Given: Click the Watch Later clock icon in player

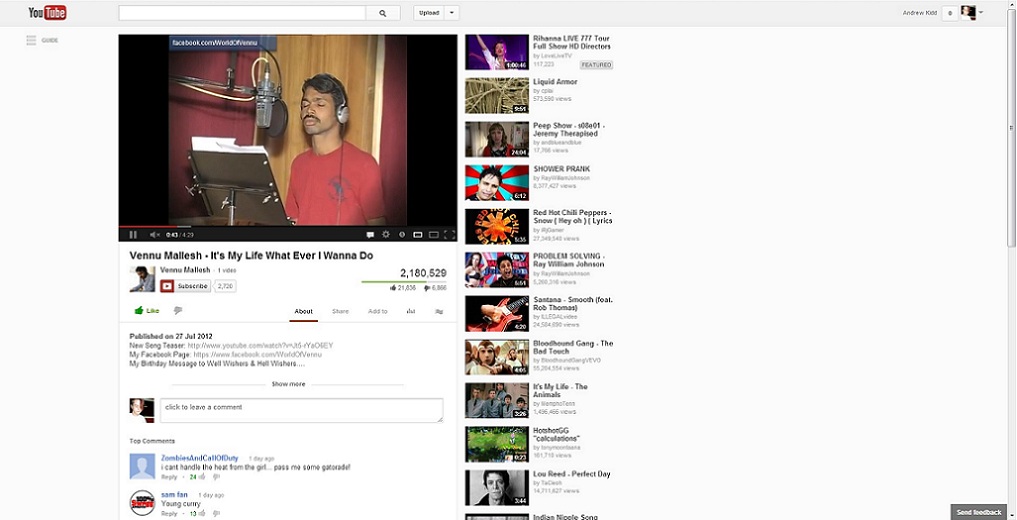Looking at the screenshot, I should pyautogui.click(x=401, y=235).
